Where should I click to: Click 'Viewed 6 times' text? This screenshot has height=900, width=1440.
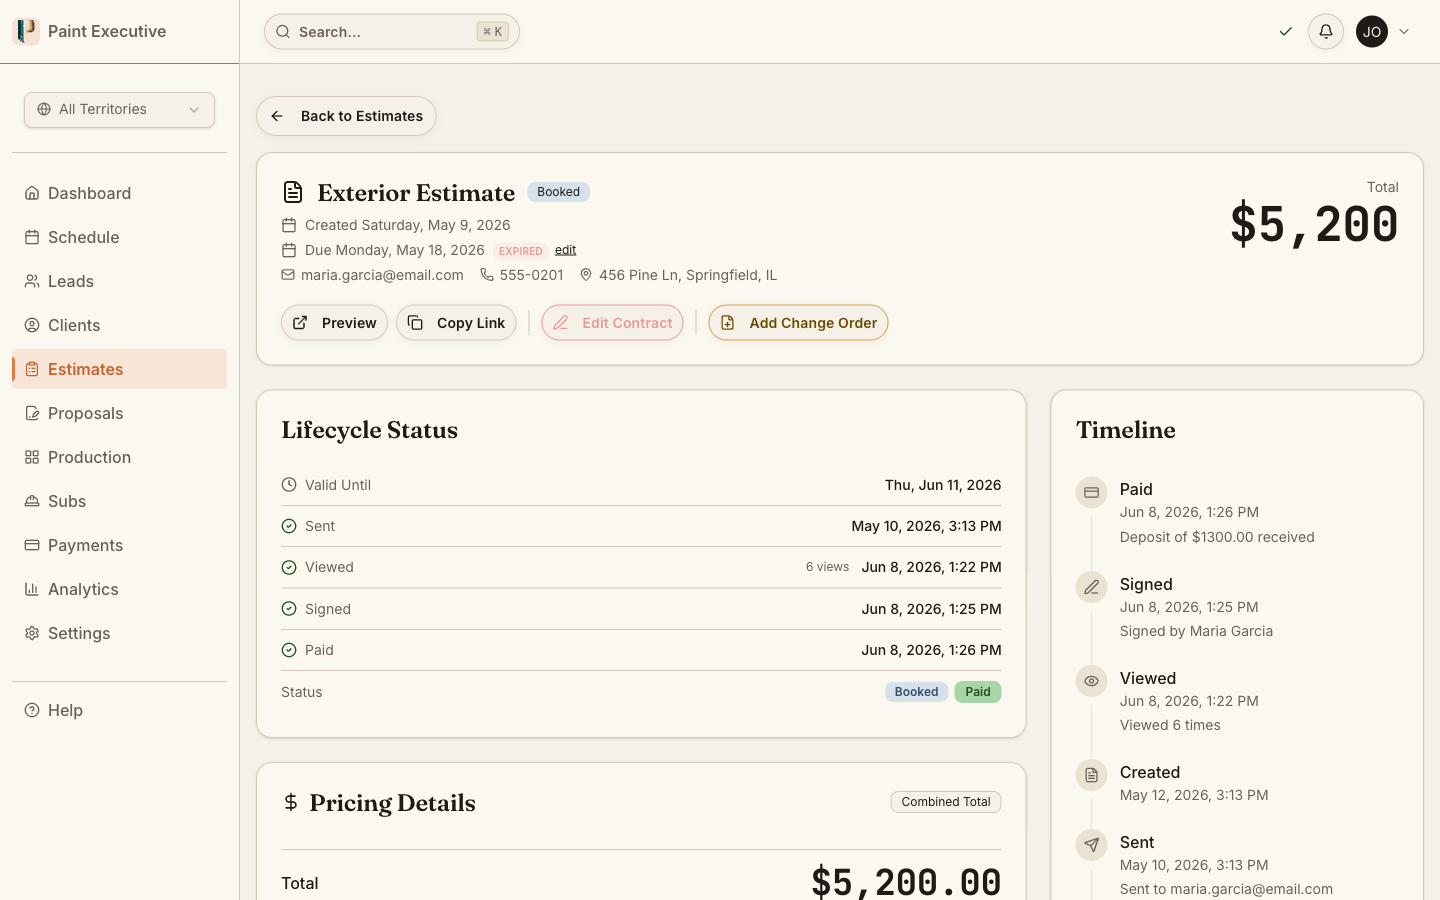point(1170,725)
